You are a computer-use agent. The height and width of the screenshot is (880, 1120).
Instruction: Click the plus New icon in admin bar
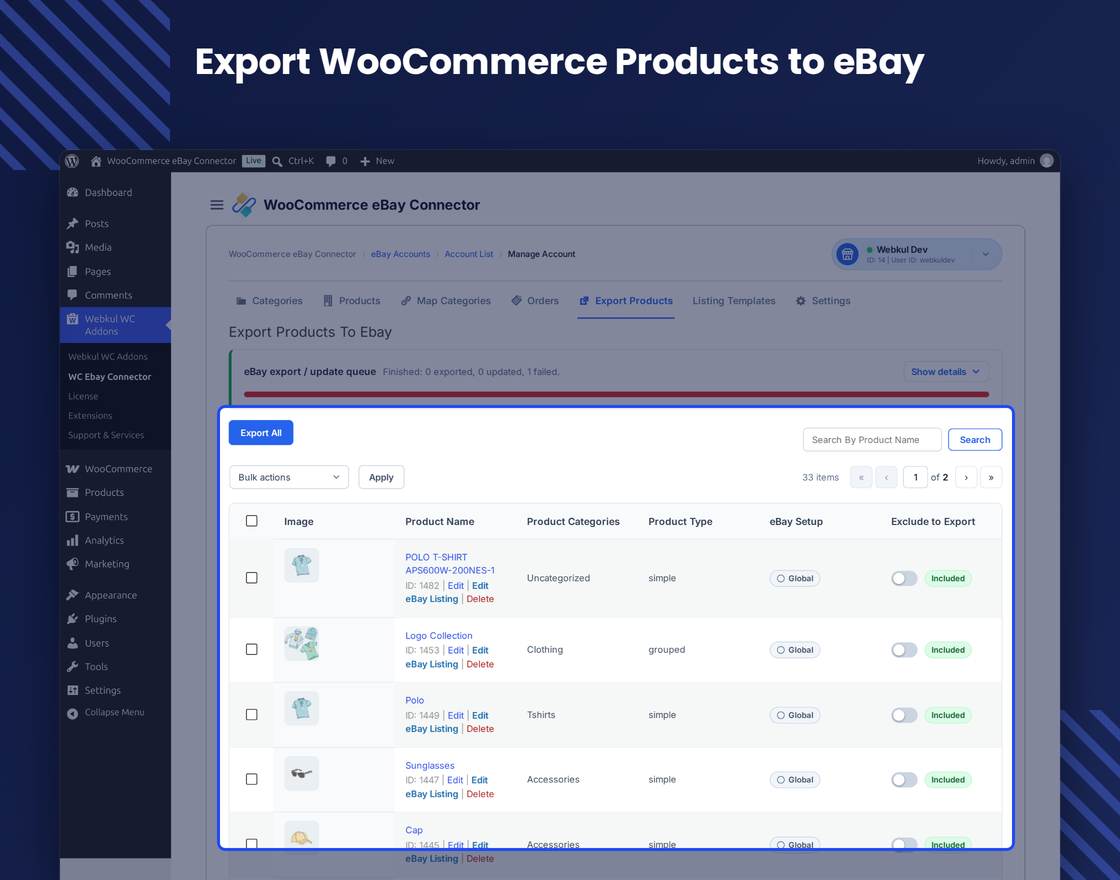coord(365,161)
